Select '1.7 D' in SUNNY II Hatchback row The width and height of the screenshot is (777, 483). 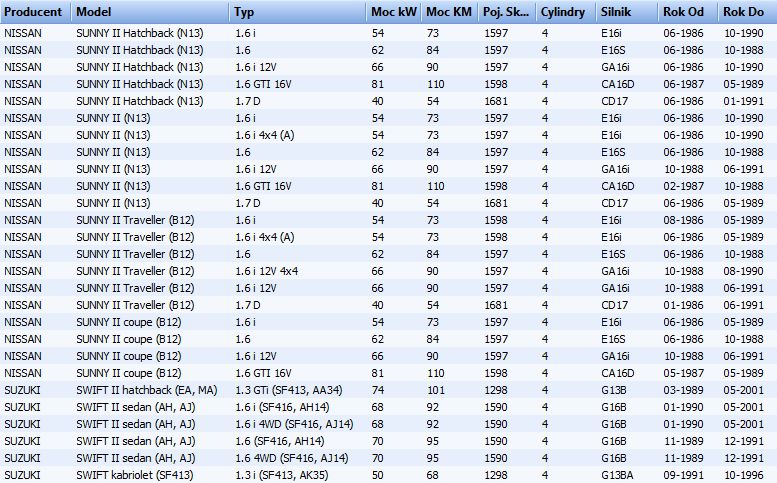pos(247,101)
